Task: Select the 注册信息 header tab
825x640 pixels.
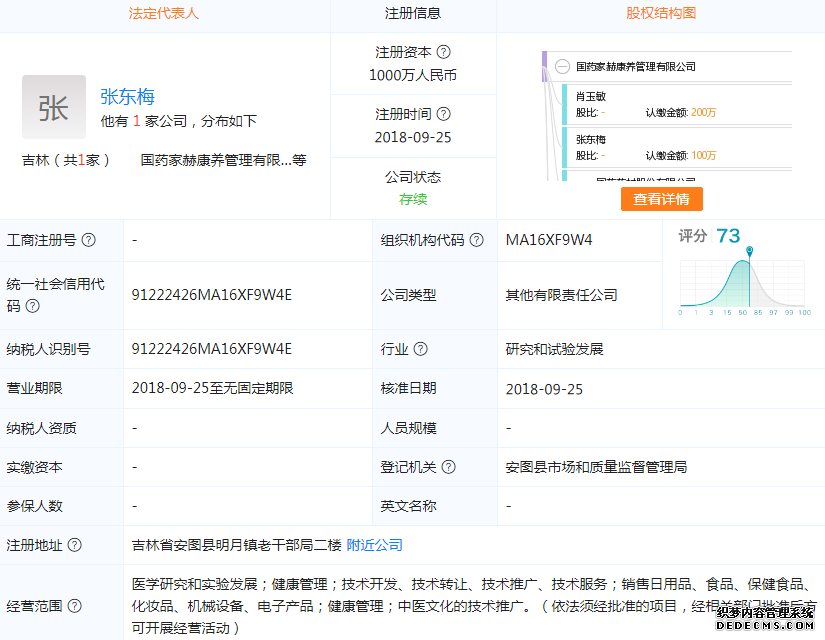Action: pyautogui.click(x=413, y=13)
